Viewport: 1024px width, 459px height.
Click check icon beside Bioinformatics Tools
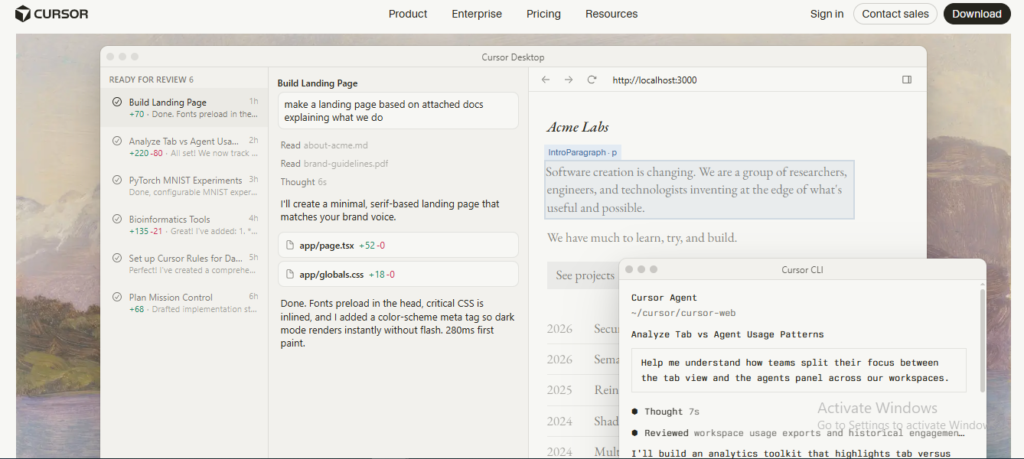pos(117,219)
